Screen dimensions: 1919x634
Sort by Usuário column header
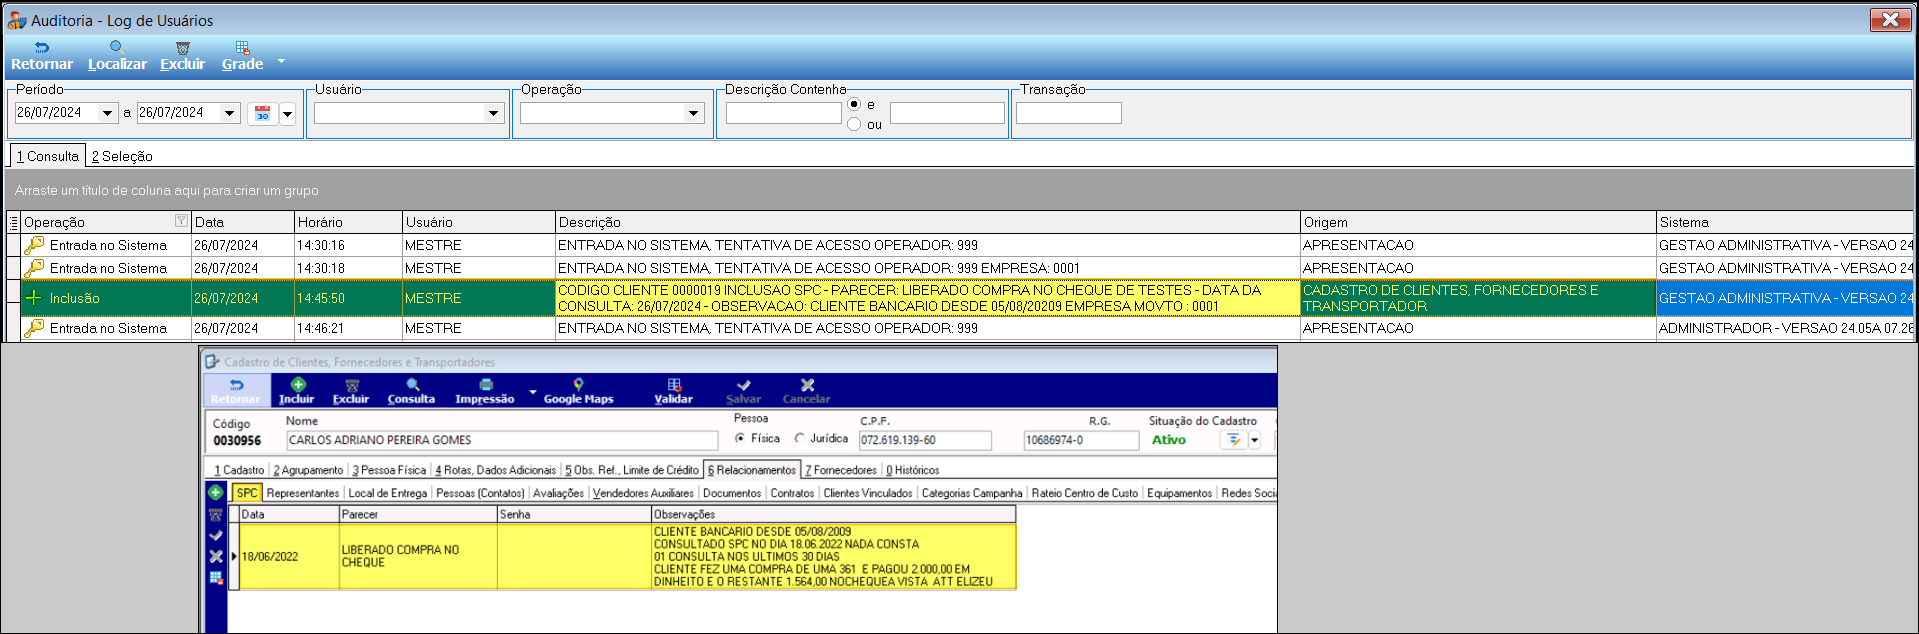click(478, 222)
